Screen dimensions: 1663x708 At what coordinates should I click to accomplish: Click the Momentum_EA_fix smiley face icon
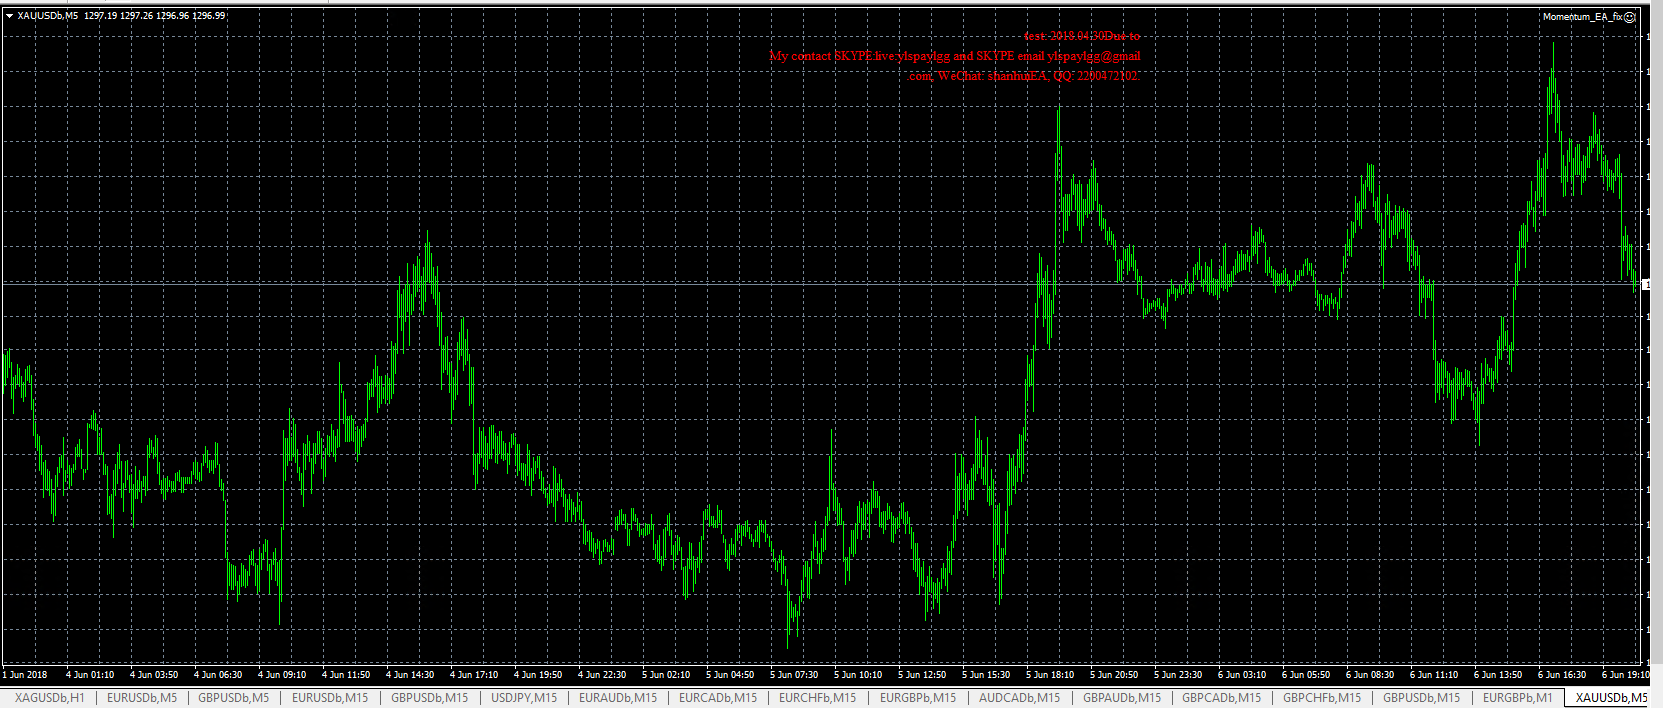click(1630, 17)
